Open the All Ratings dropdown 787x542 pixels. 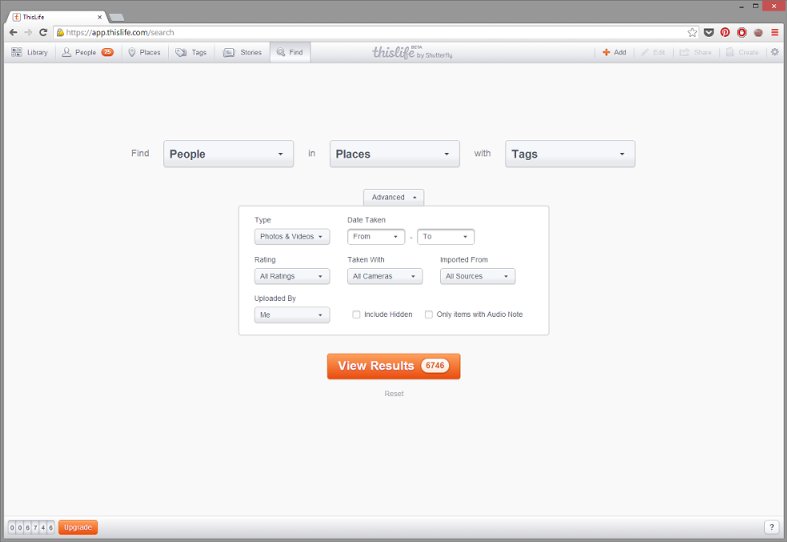coord(292,276)
